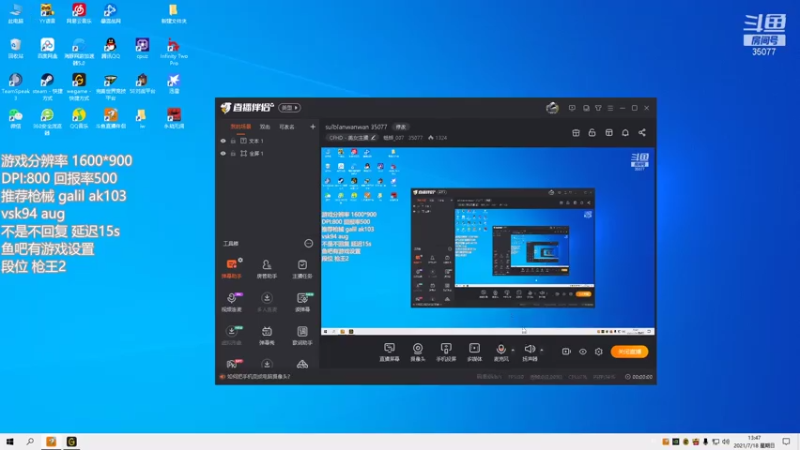Screen dimensions: 800x450
Task: Switch to the third scene tab
Action: 287,127
